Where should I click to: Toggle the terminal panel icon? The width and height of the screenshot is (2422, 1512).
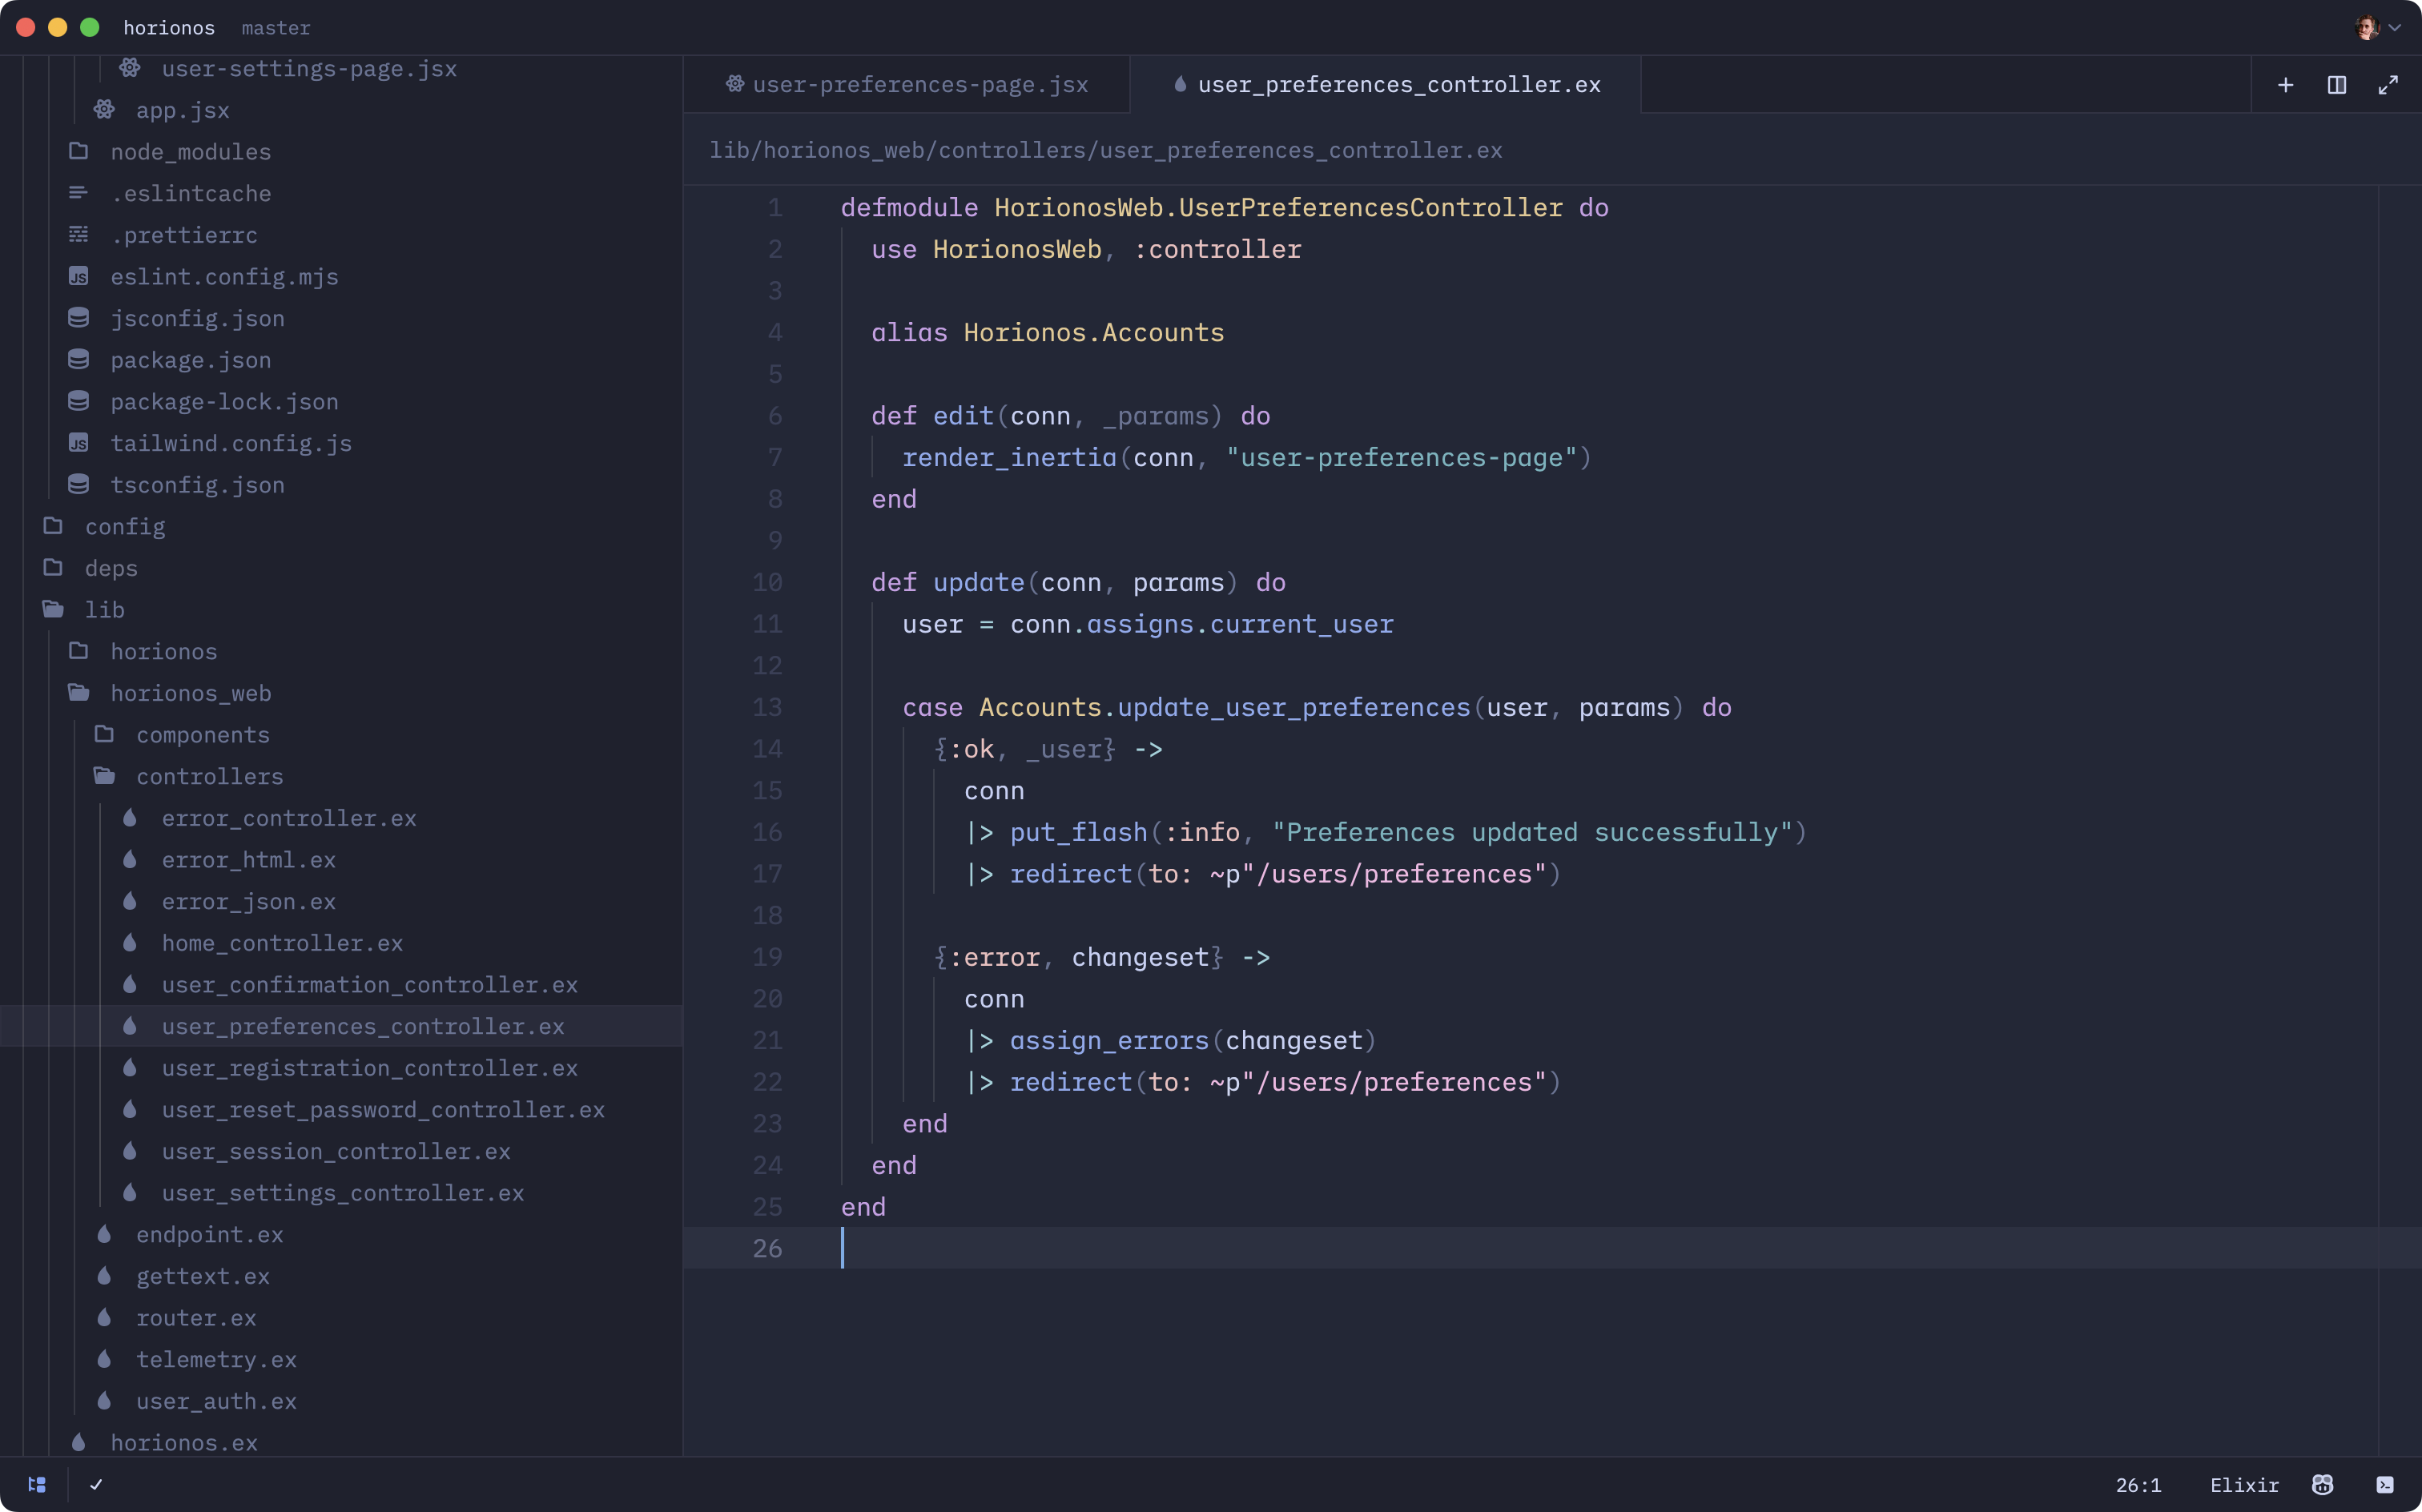(x=2385, y=1484)
